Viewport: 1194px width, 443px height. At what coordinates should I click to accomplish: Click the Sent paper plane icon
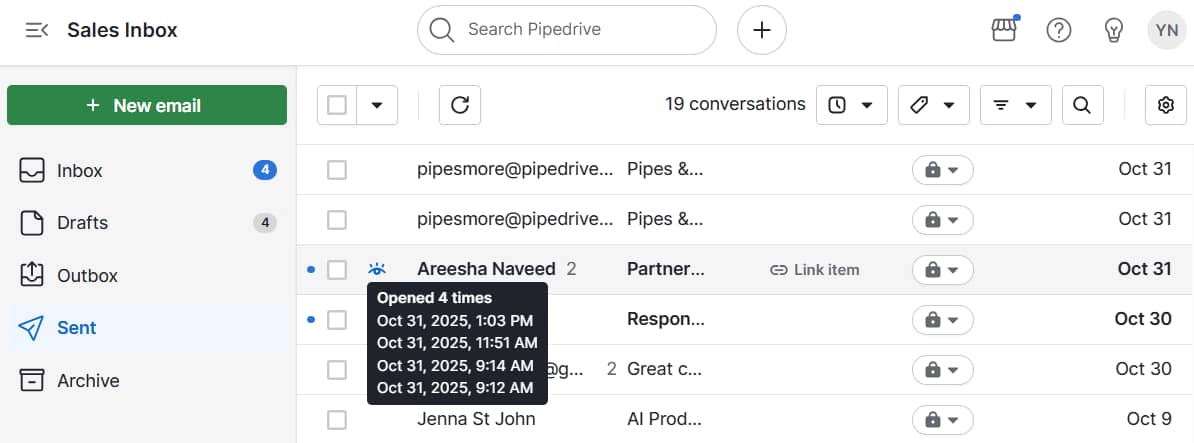point(31,328)
